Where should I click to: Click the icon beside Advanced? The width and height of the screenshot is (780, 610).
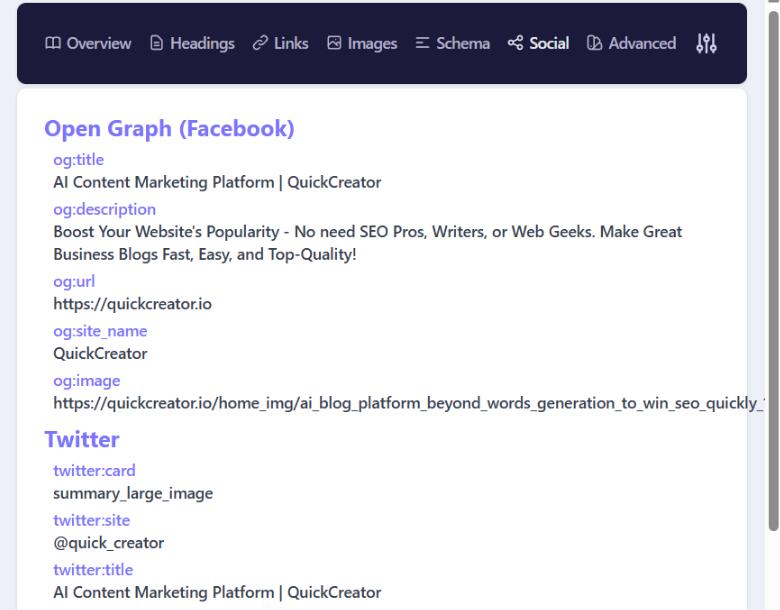coord(594,43)
